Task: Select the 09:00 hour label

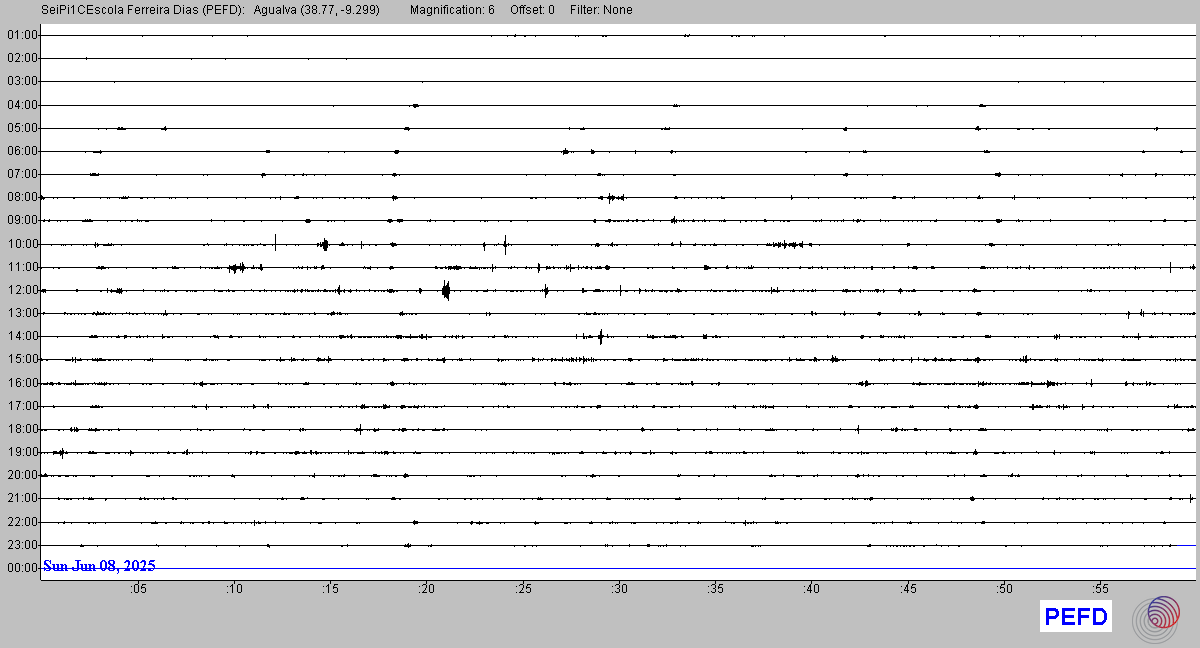Action: [x=22, y=220]
